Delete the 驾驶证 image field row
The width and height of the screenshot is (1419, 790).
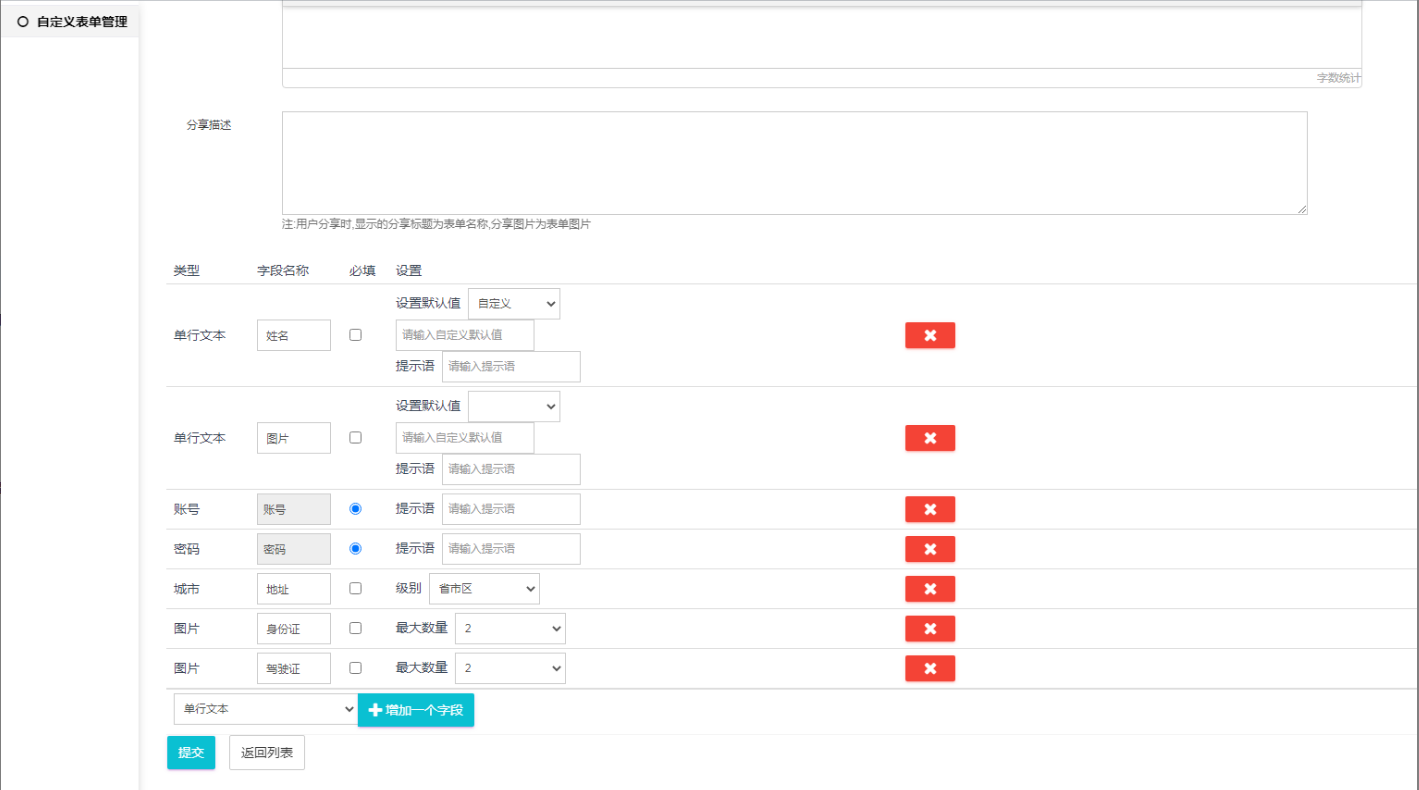(x=929, y=668)
